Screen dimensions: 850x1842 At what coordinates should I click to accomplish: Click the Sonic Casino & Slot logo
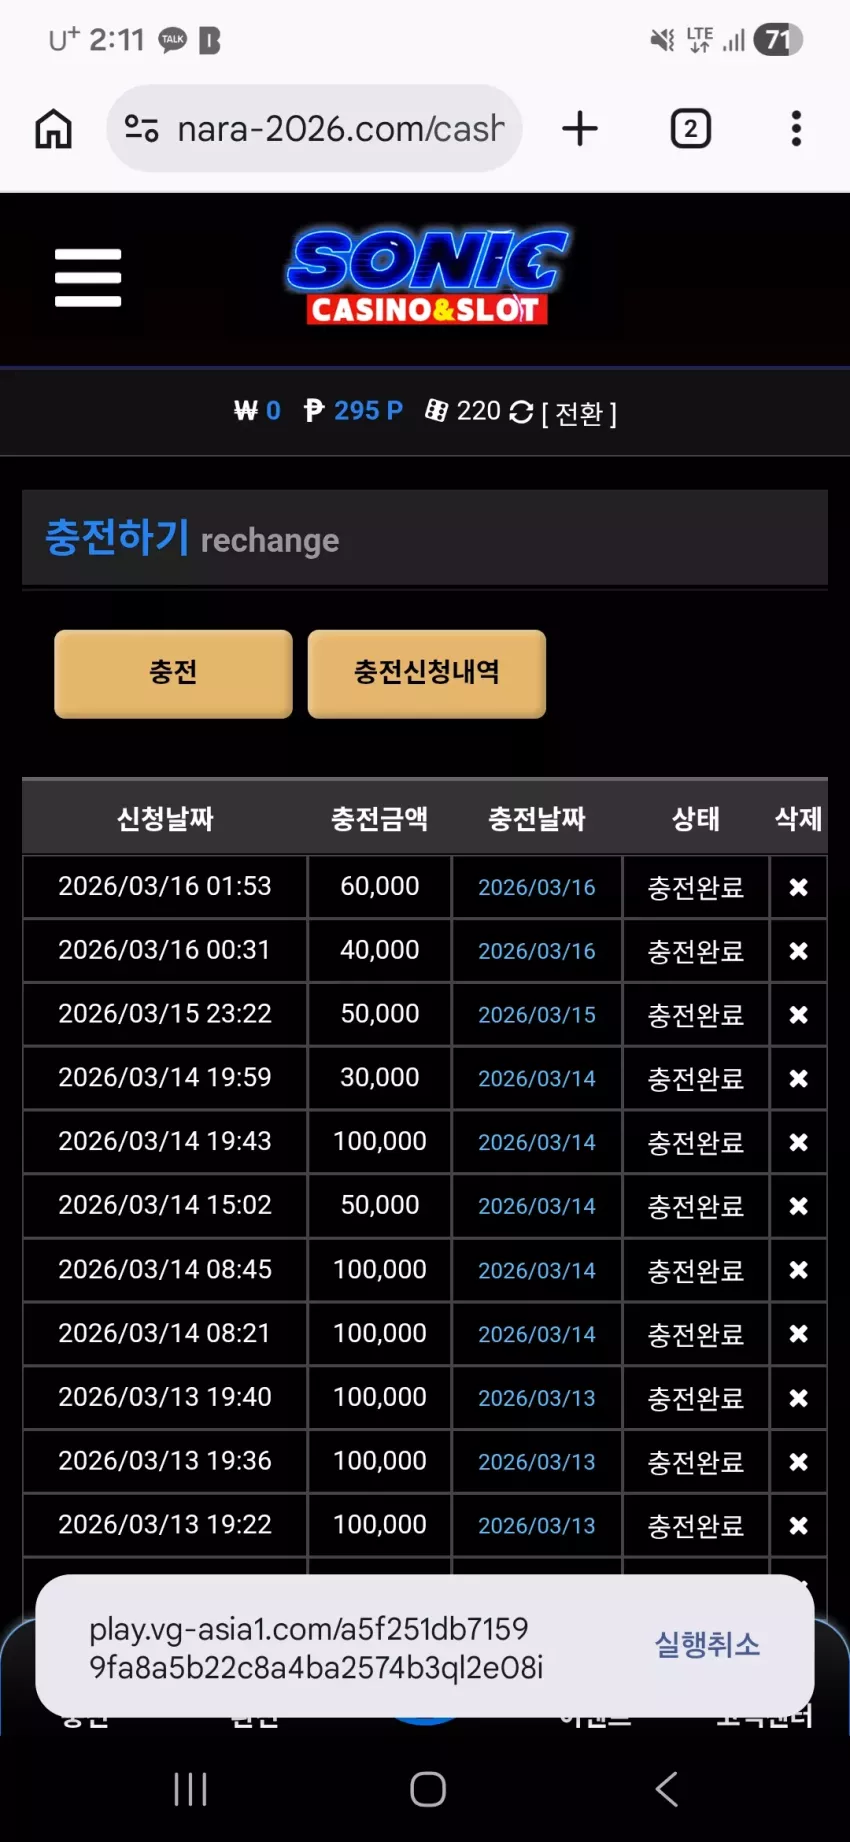click(428, 277)
